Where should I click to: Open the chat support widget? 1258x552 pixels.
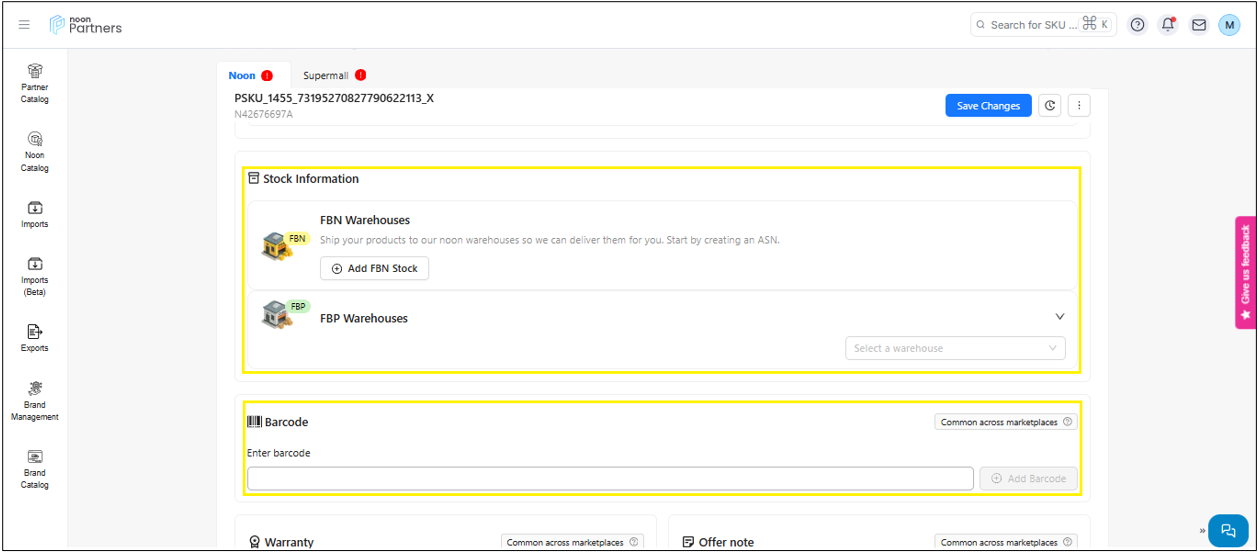[x=1228, y=530]
